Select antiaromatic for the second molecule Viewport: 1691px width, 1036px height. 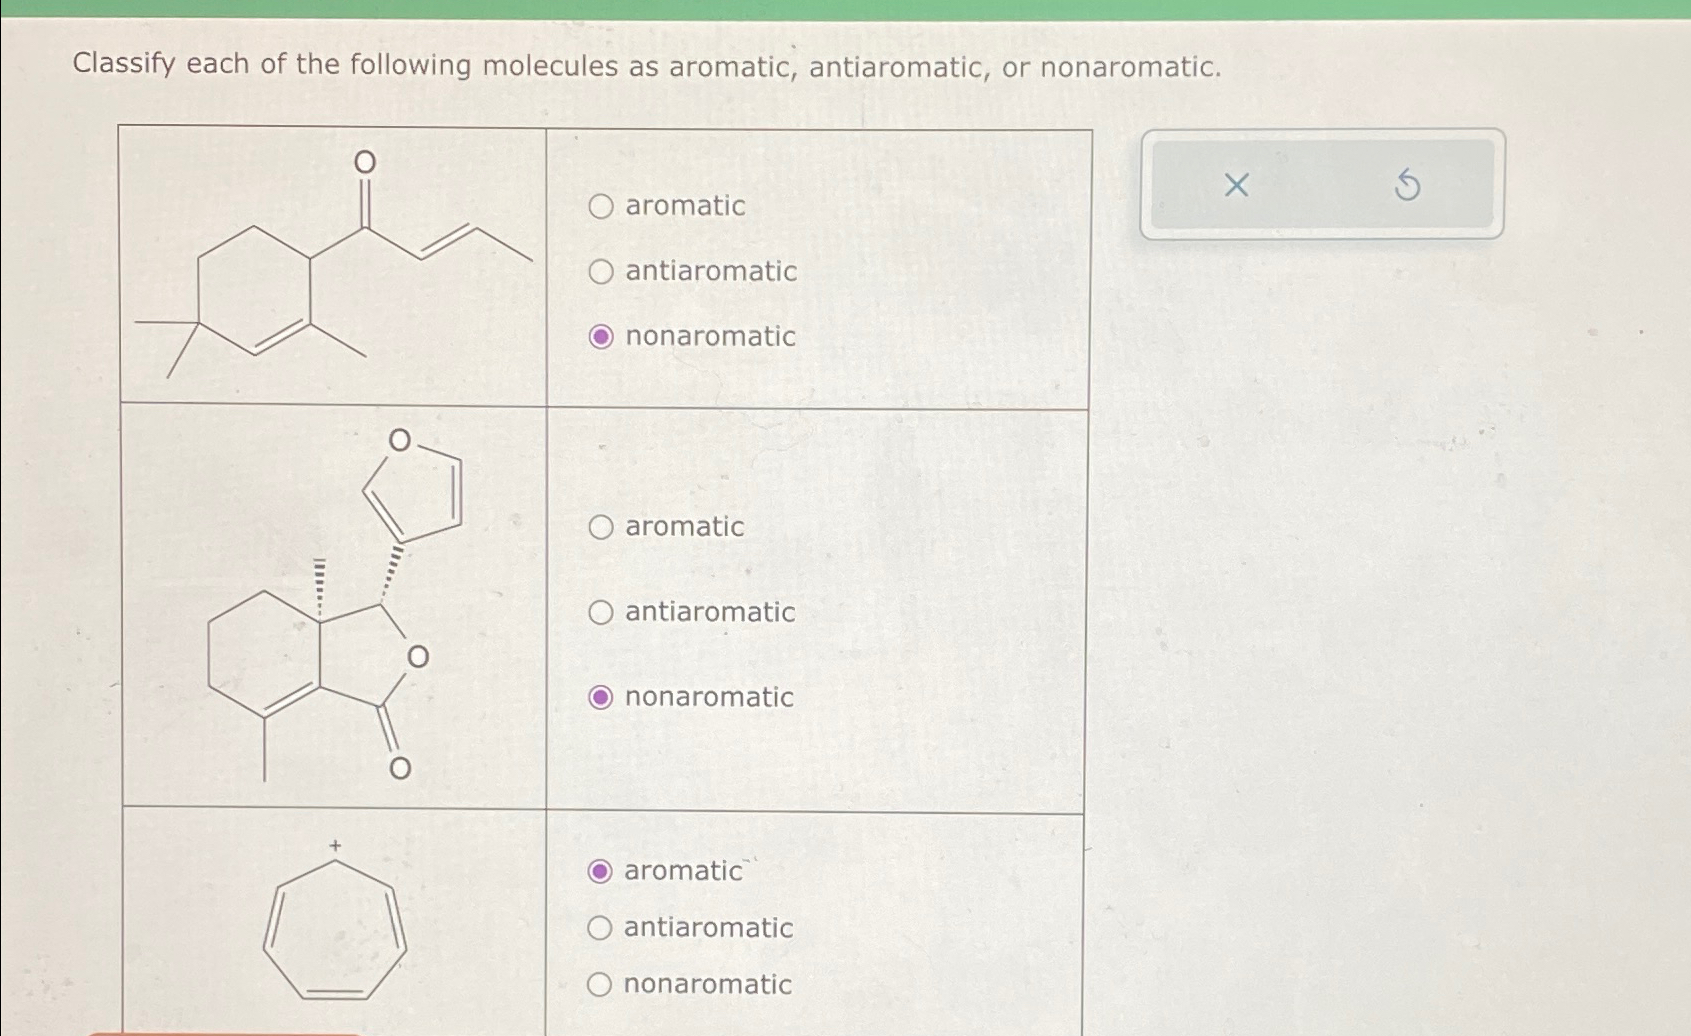pos(601,613)
